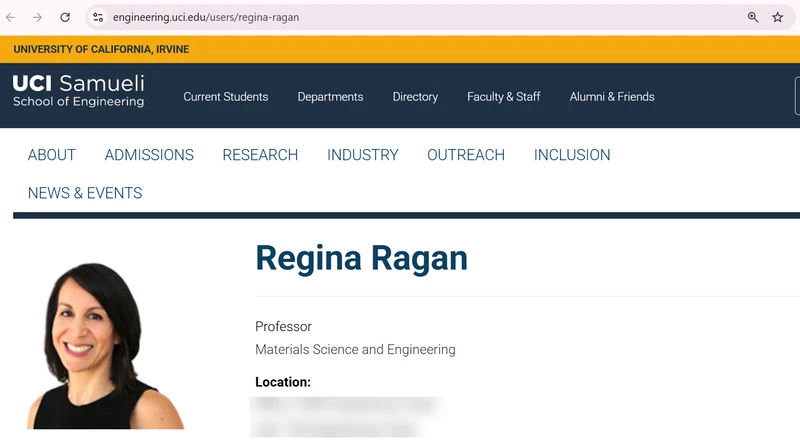Click the University of California, Irvine banner link
This screenshot has height=441, width=800.
101,50
